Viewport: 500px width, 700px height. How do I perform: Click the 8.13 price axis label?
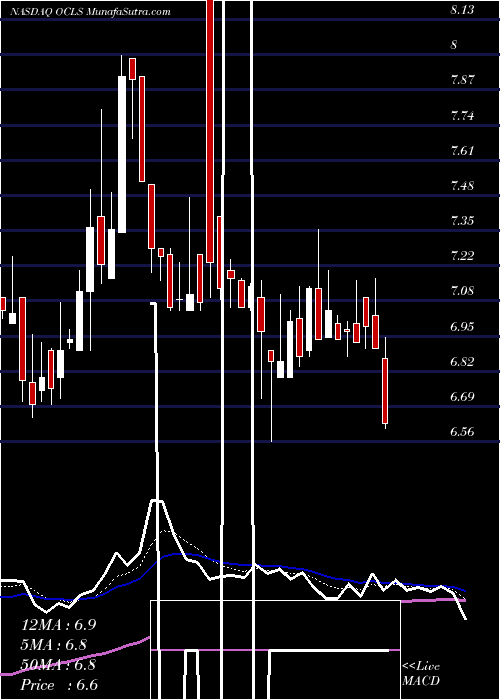coord(462,11)
